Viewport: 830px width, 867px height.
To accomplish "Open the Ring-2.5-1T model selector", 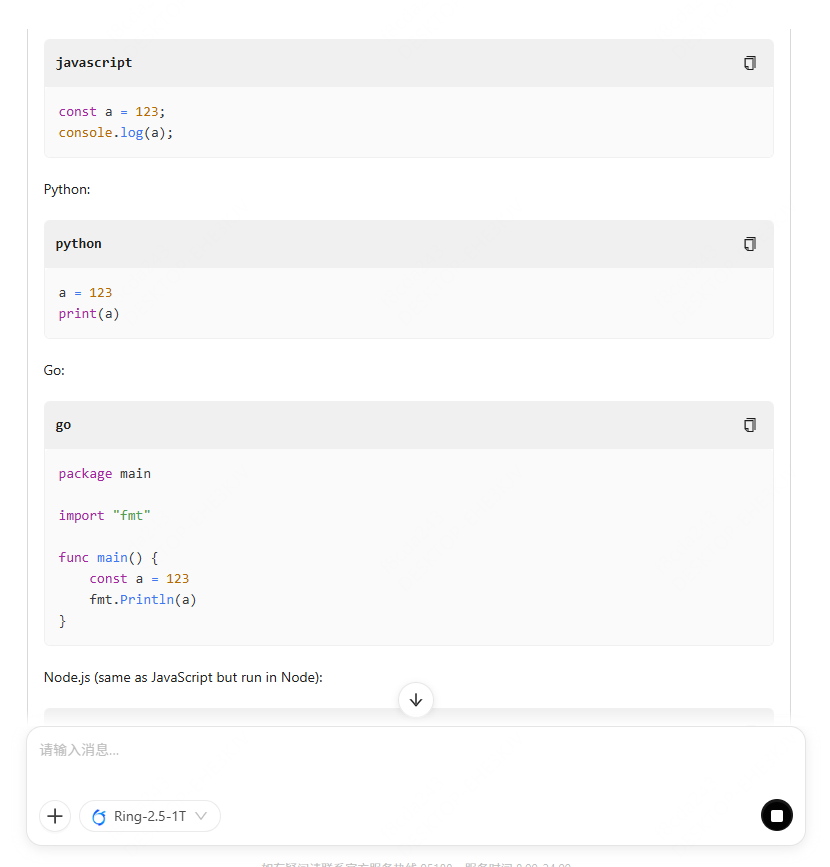I will tap(150, 816).
